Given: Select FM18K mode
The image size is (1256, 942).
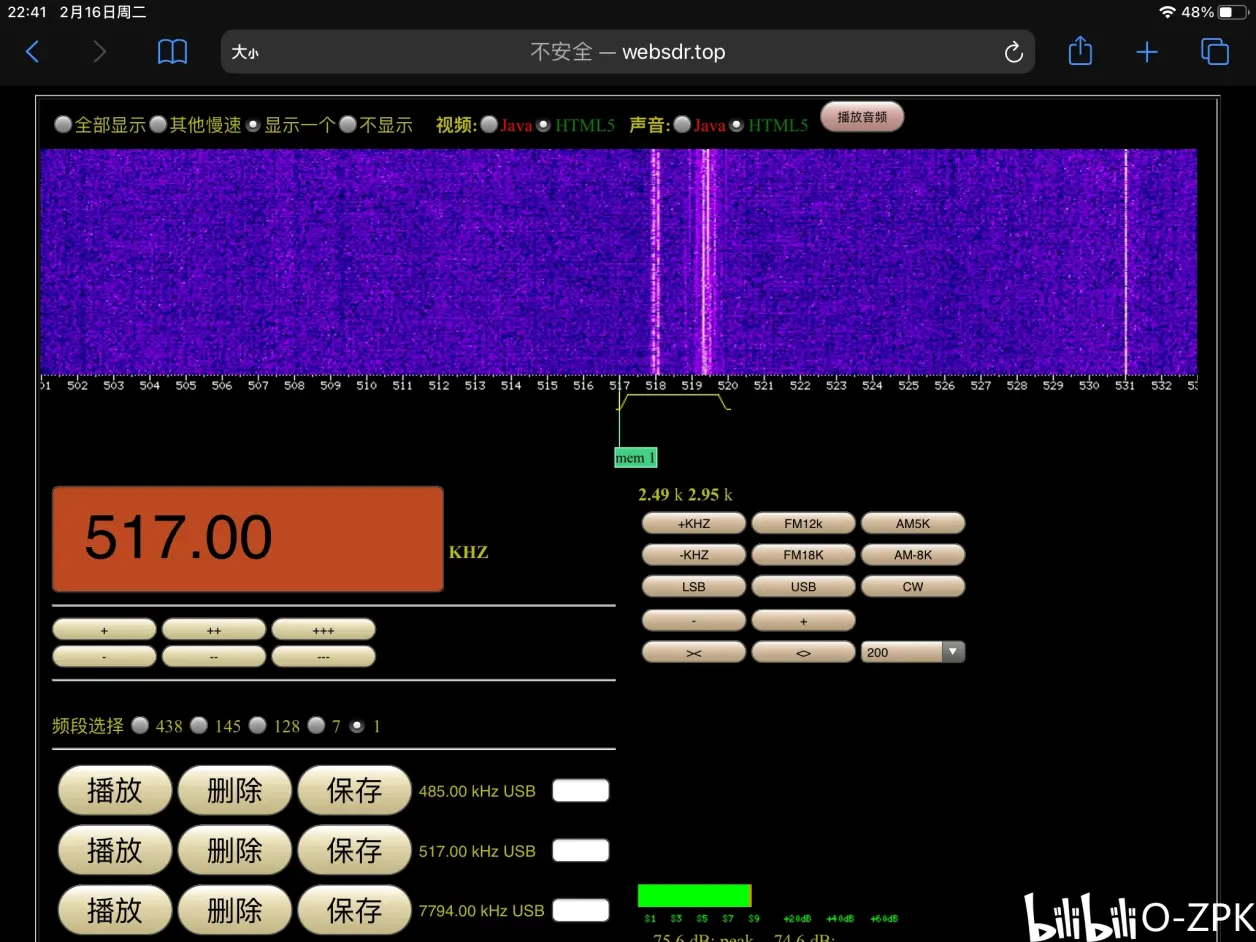Looking at the screenshot, I should [x=803, y=555].
